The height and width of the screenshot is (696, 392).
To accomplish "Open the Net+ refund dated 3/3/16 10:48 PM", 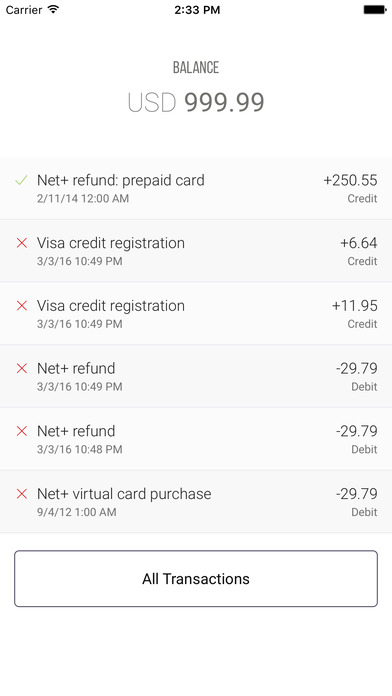I will tap(196, 439).
